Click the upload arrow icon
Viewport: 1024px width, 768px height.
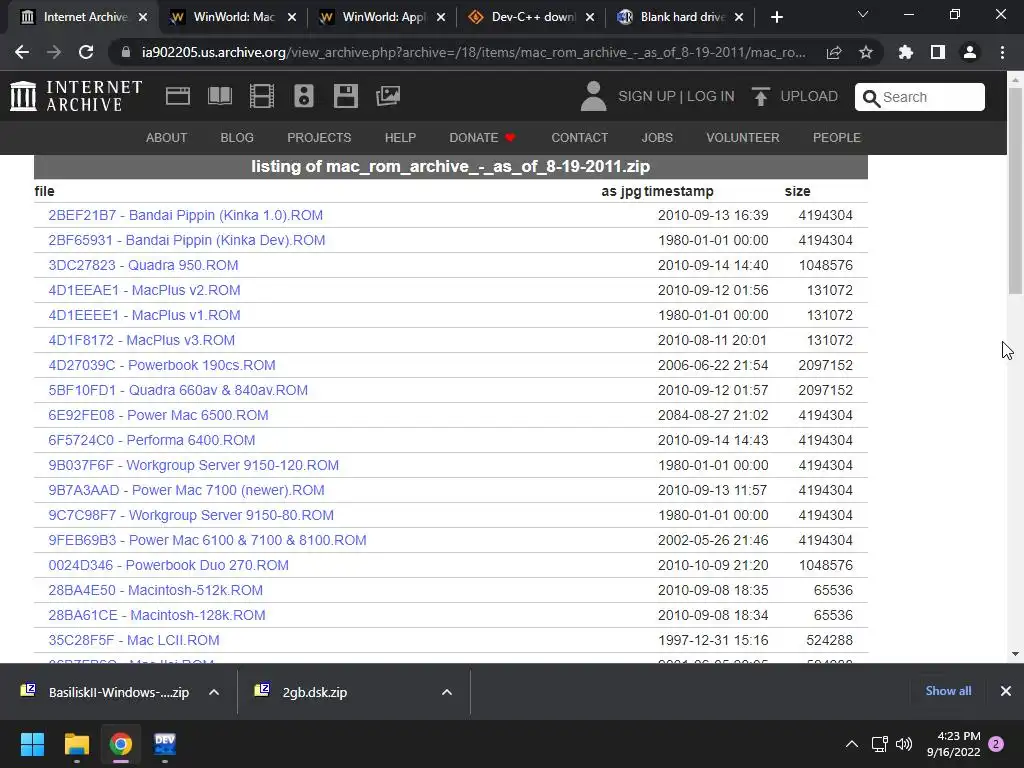point(760,97)
